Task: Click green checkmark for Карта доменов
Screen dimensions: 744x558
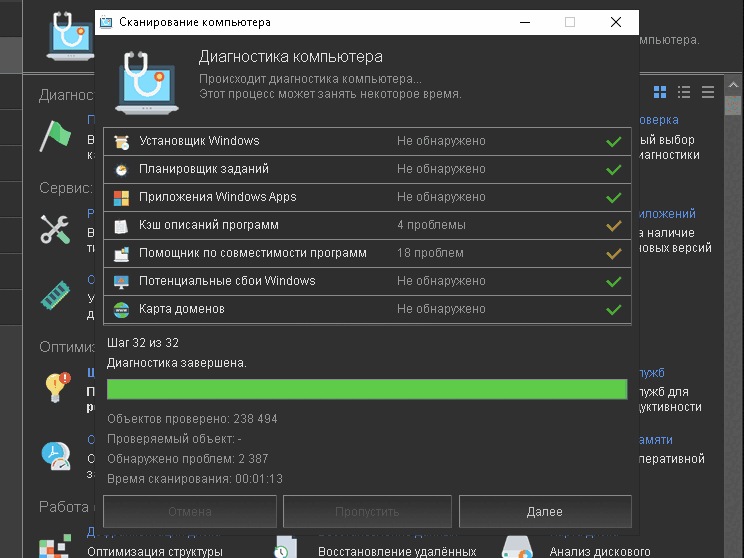Action: (614, 309)
